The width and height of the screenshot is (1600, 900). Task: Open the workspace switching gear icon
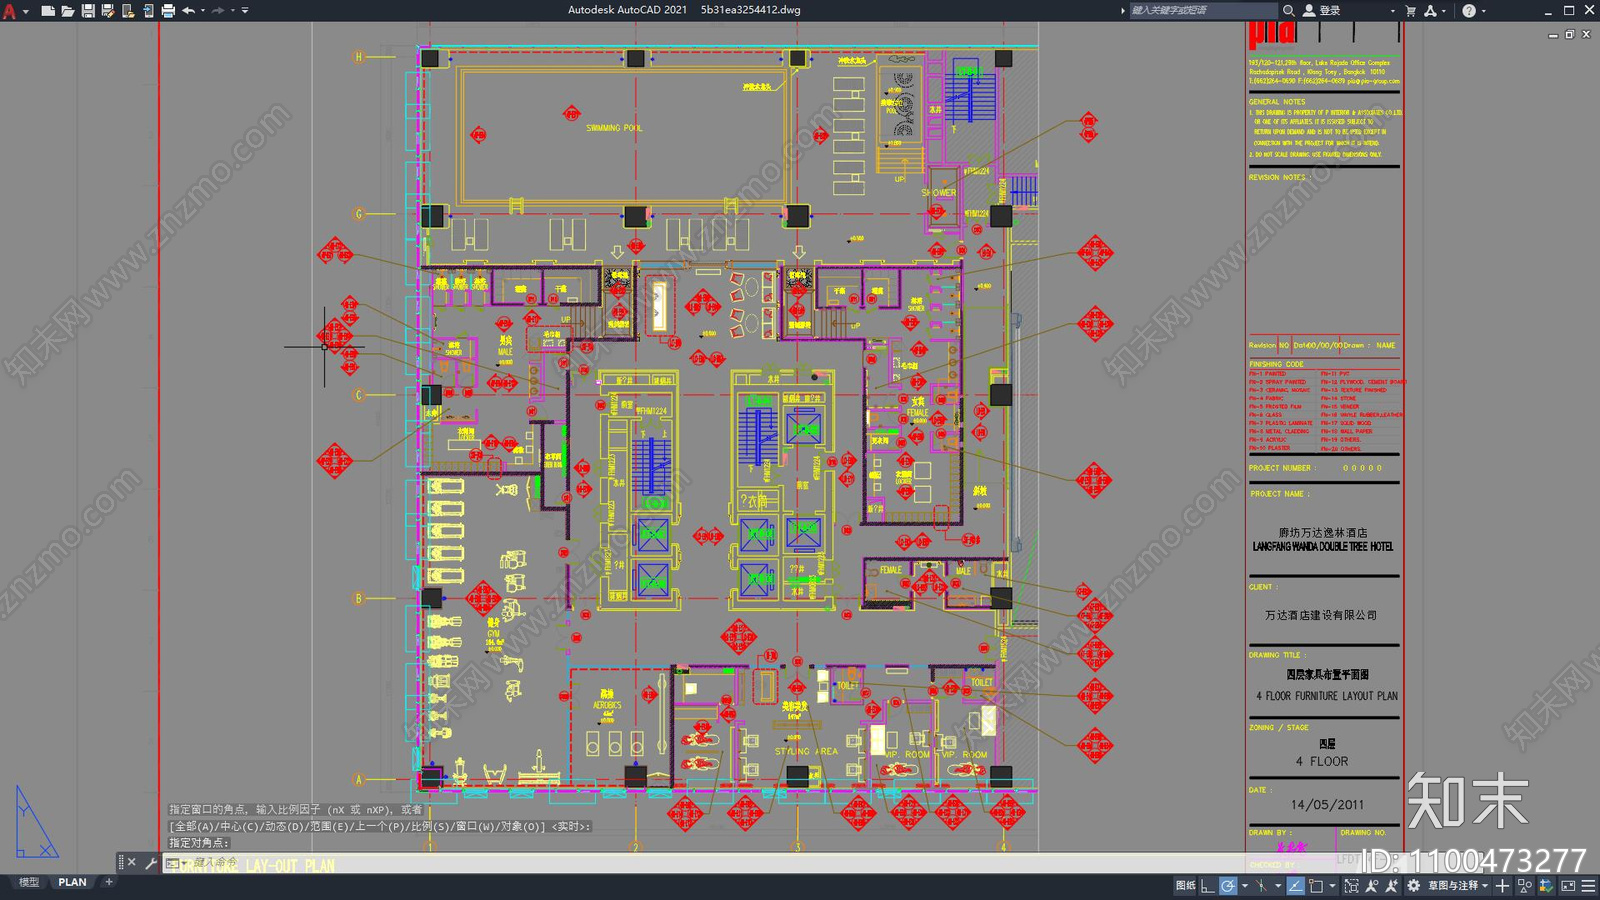(1413, 886)
